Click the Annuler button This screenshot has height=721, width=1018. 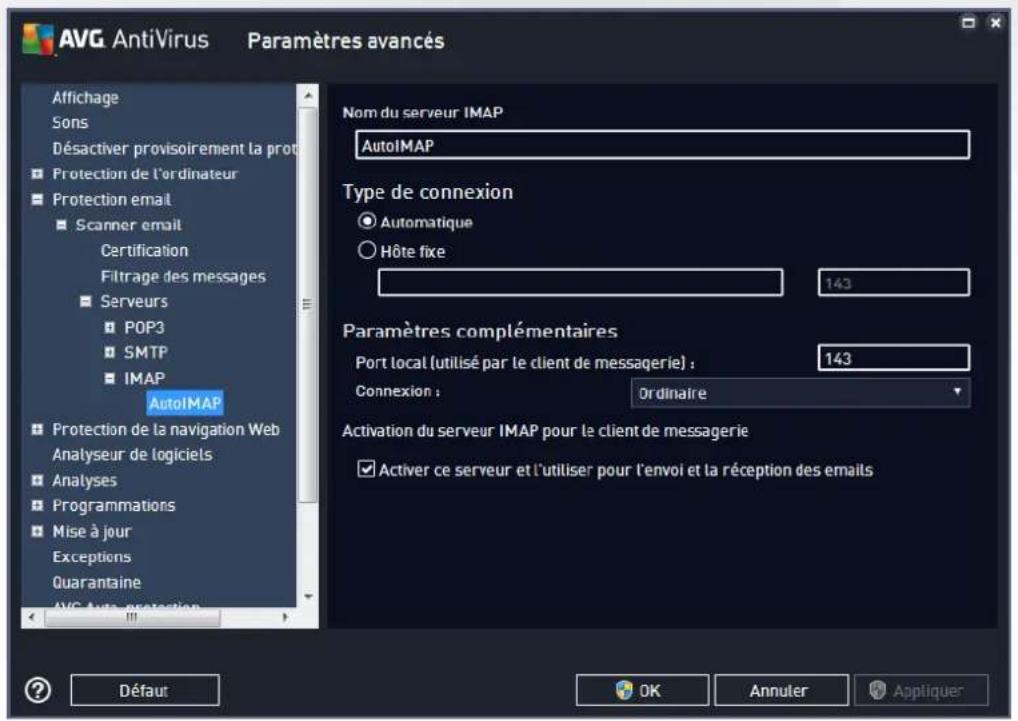pos(781,690)
